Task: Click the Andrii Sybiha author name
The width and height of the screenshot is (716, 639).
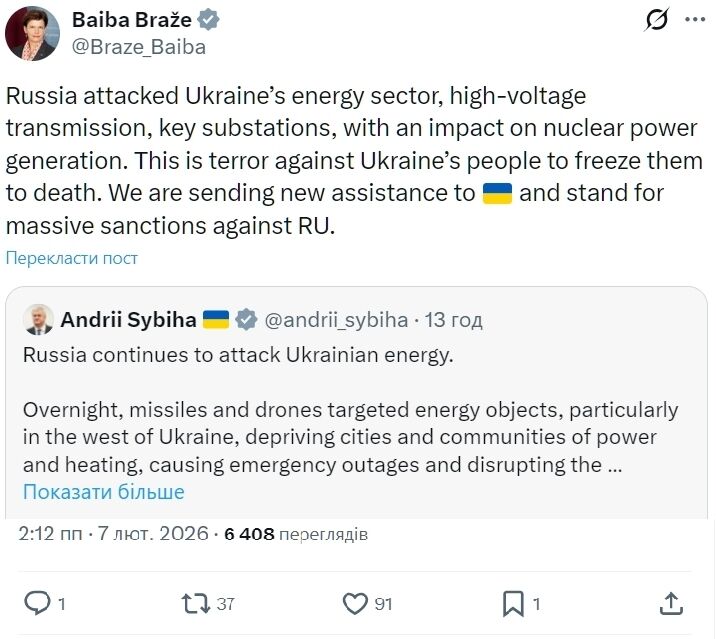Action: [x=128, y=320]
